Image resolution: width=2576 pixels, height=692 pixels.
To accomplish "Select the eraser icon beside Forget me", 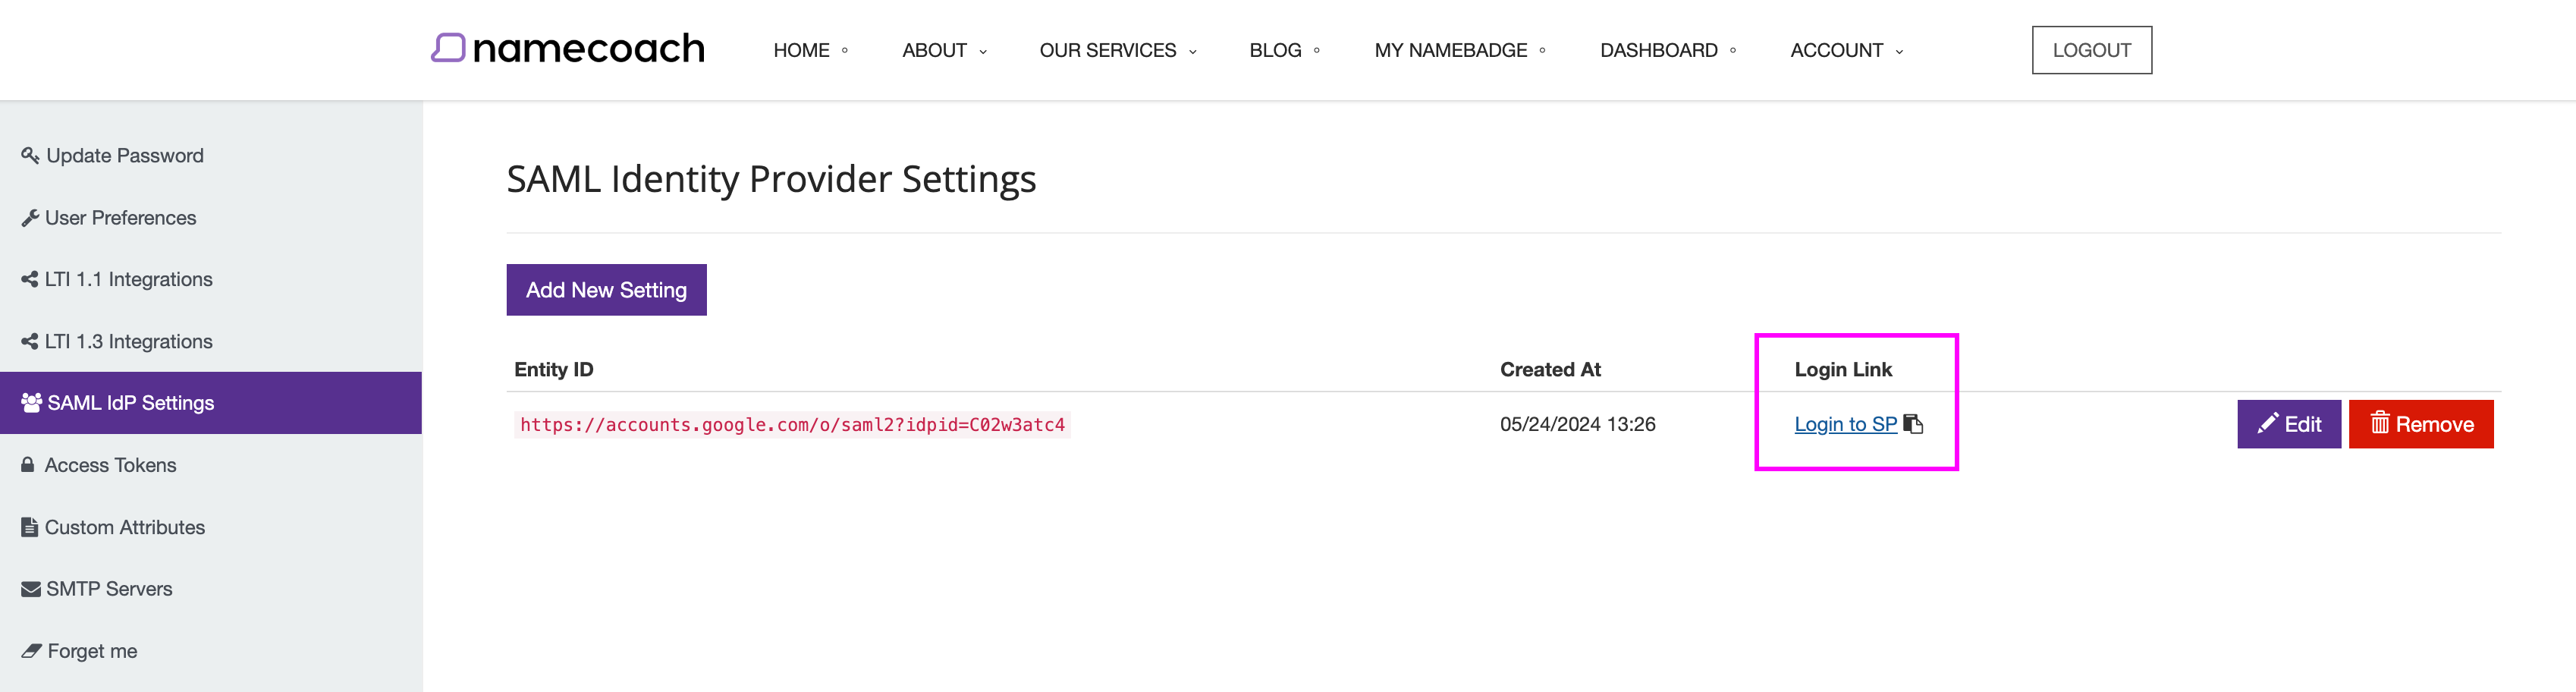I will [x=29, y=650].
